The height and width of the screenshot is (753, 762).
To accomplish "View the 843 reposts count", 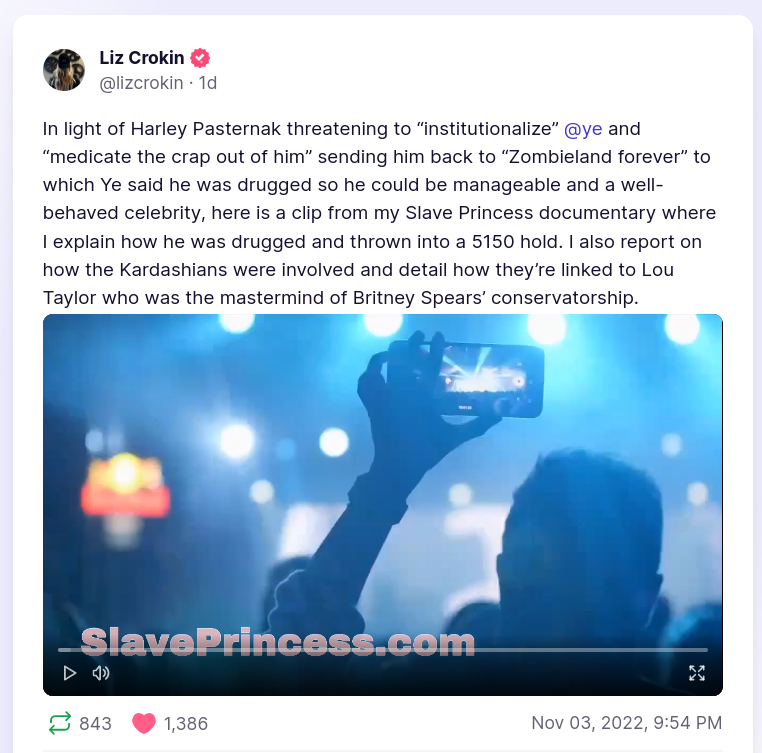I will click(x=95, y=723).
